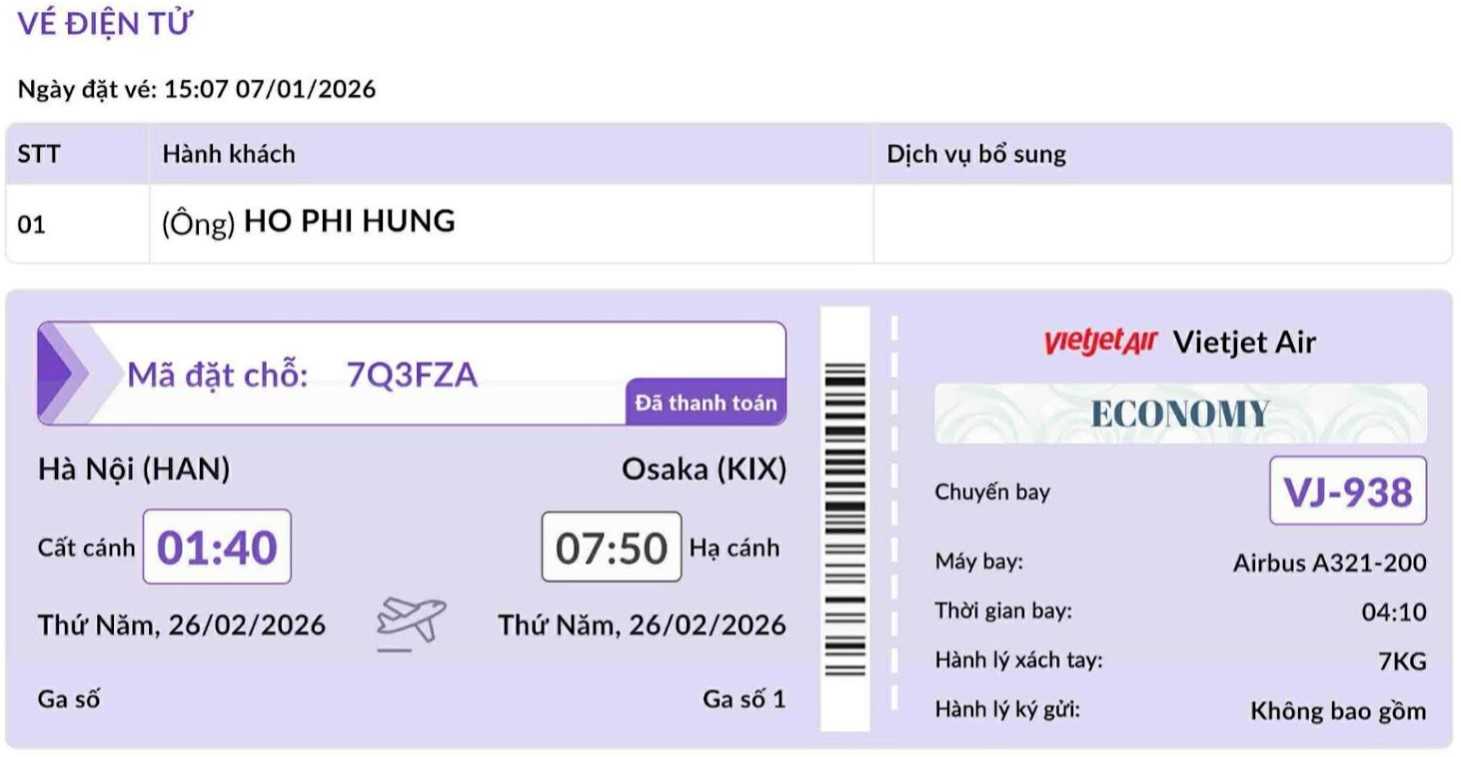The width and height of the screenshot is (1461, 757).
Task: Click the booking date 15:07 07/01/2026
Action: click(x=270, y=89)
